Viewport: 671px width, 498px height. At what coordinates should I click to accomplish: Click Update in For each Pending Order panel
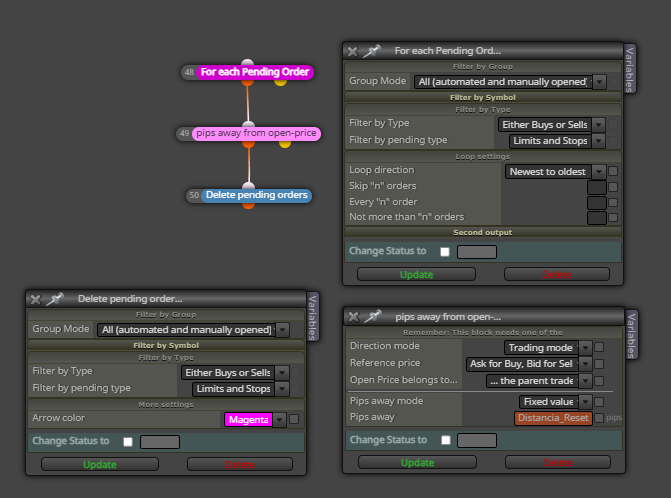[x=416, y=274]
